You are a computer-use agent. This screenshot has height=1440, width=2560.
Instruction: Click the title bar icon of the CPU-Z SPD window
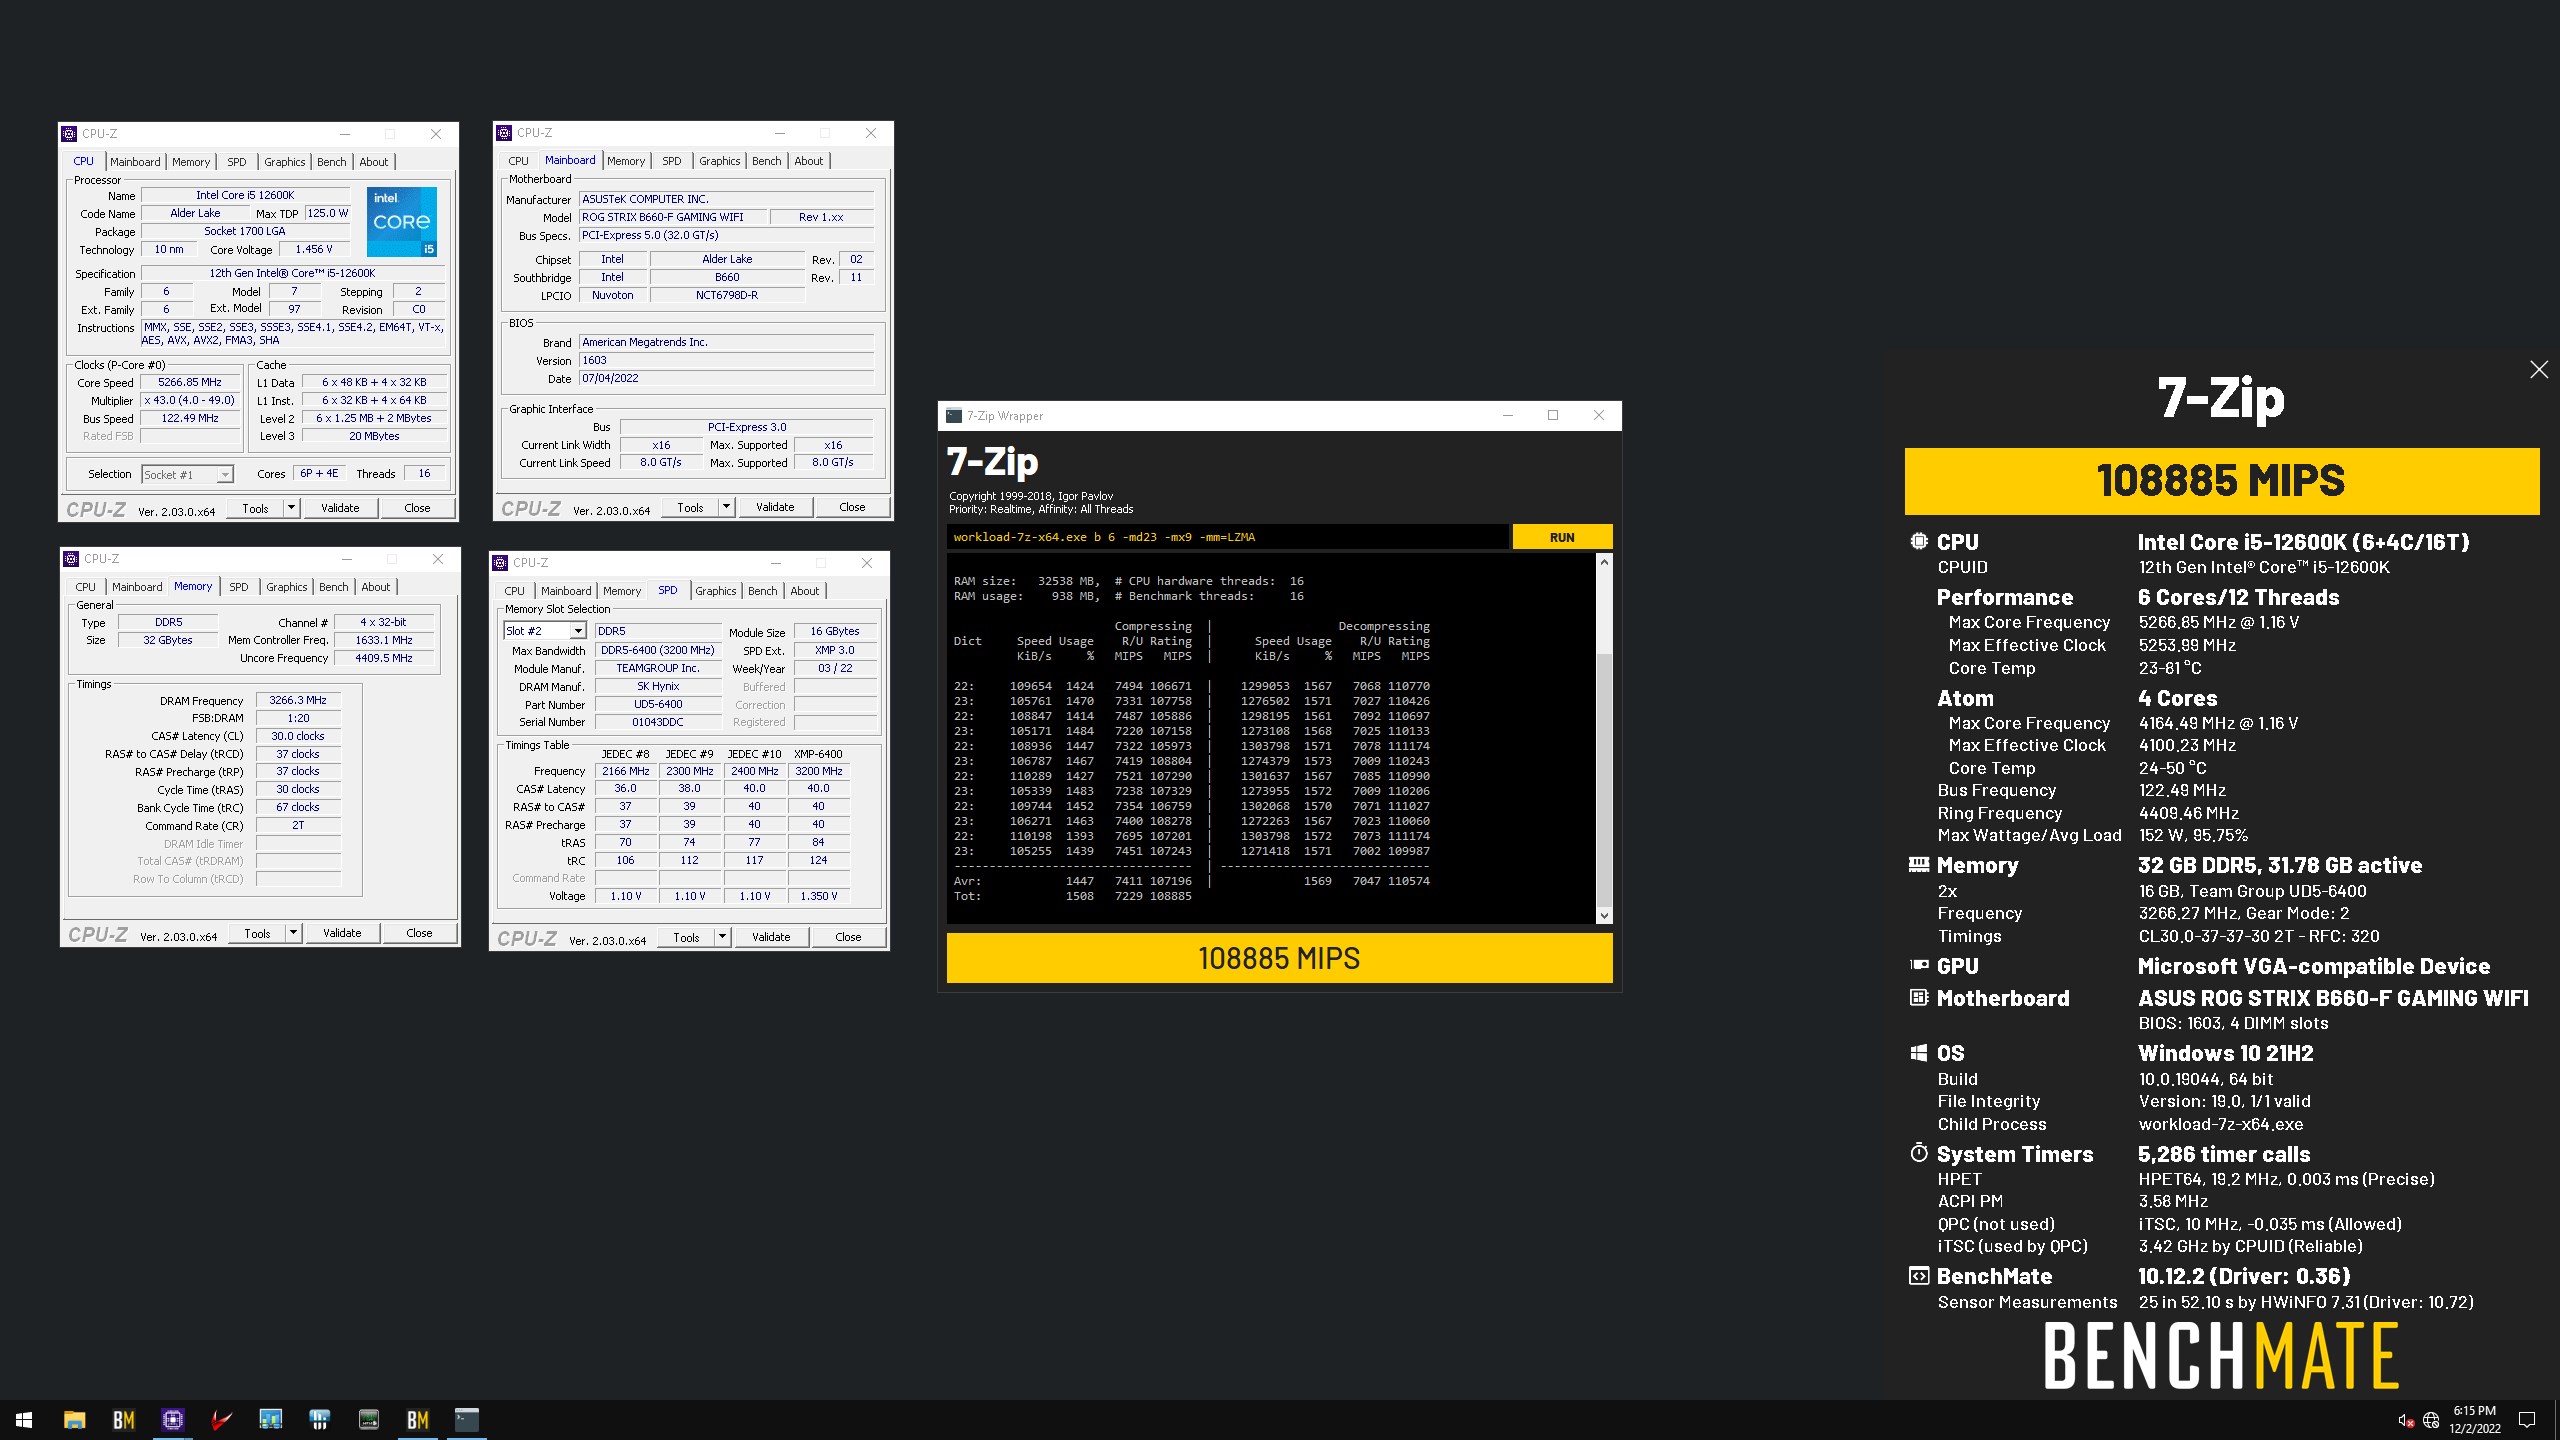pos(501,563)
